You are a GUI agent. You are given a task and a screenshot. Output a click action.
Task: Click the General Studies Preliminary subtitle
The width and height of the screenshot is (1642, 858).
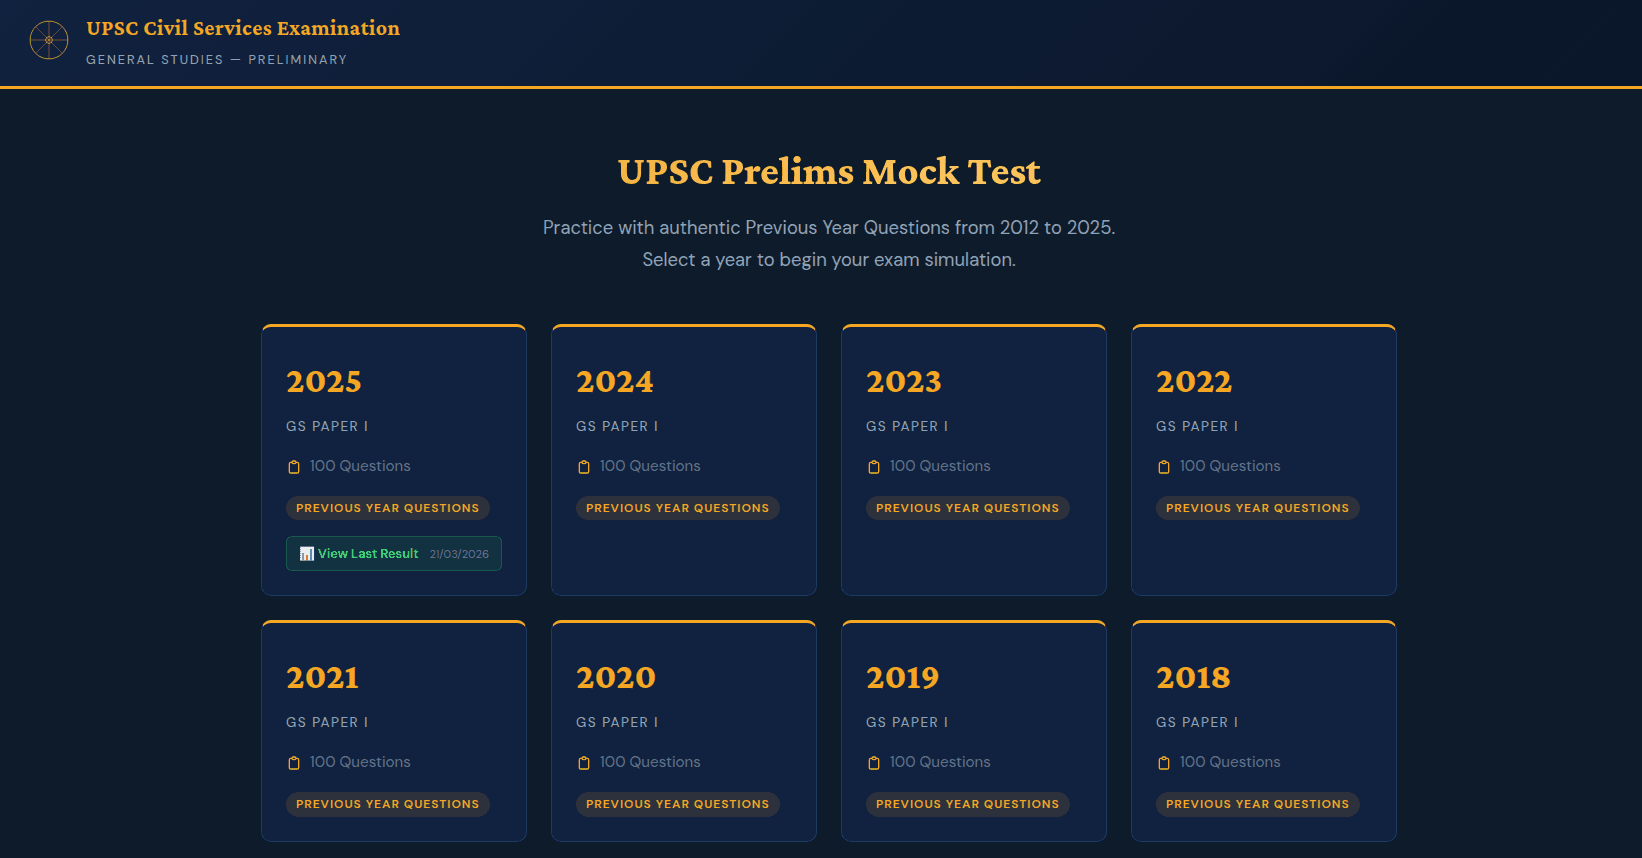click(x=216, y=59)
